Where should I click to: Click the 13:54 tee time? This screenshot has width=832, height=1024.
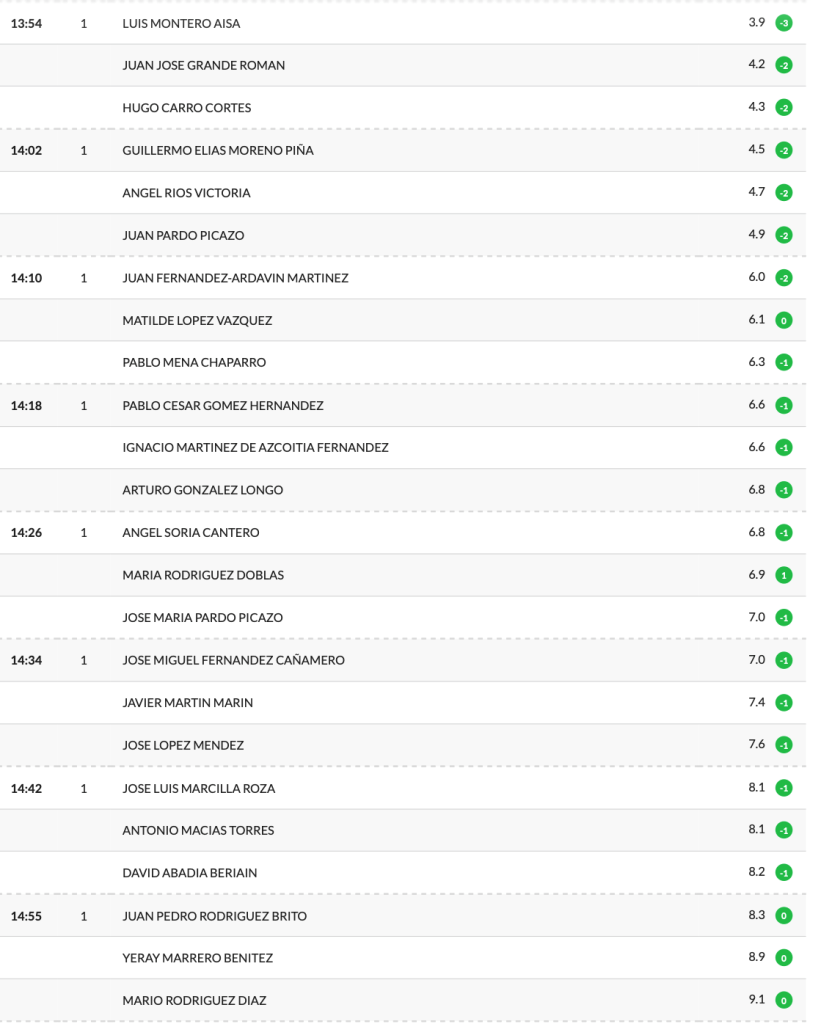(x=26, y=23)
